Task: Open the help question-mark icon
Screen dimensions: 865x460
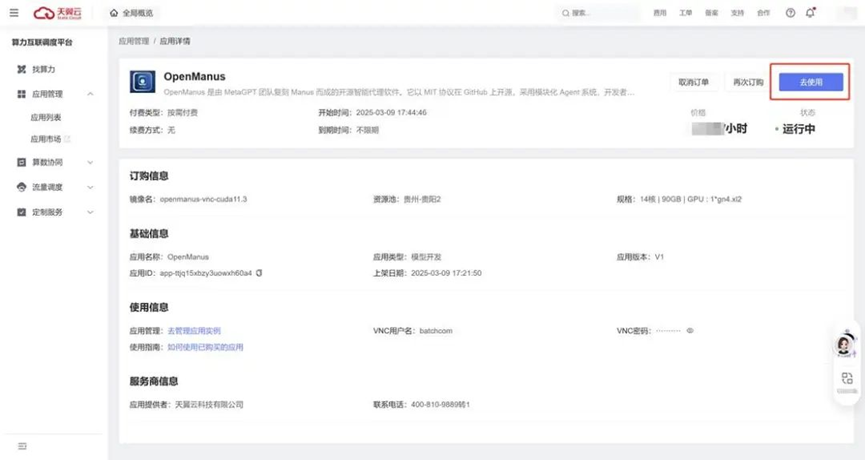Action: [790, 13]
